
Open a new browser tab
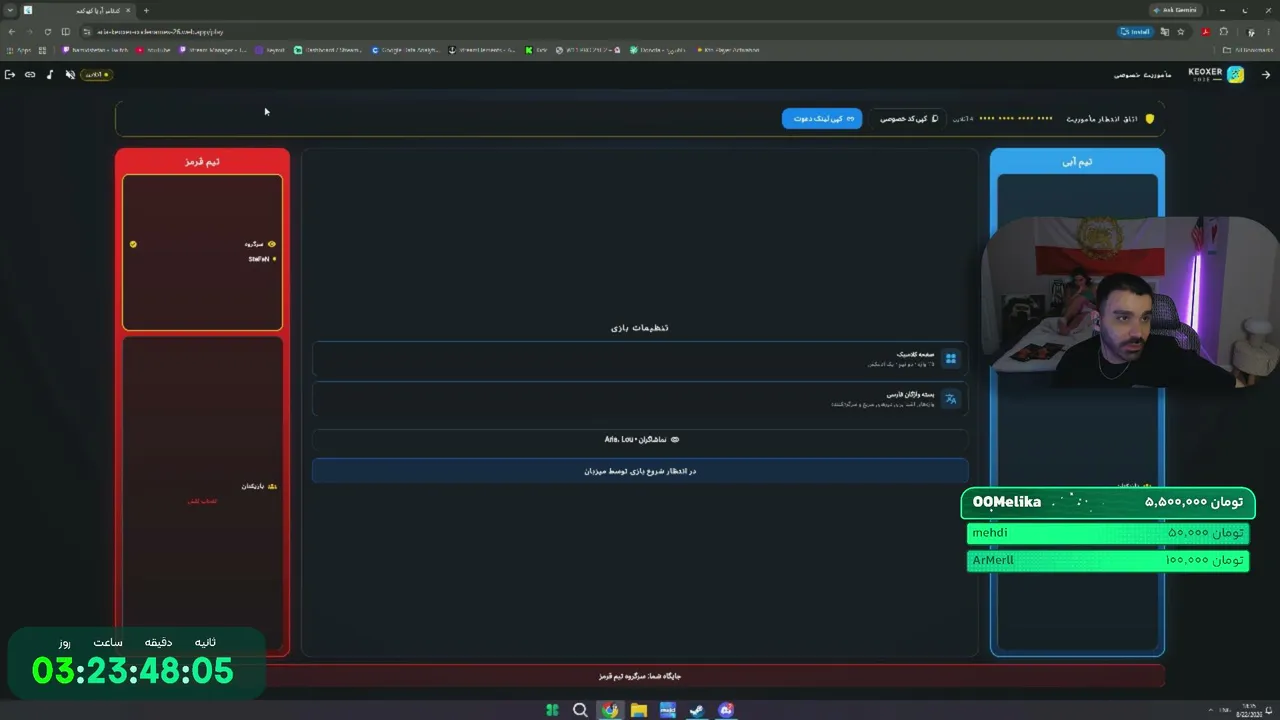(146, 10)
